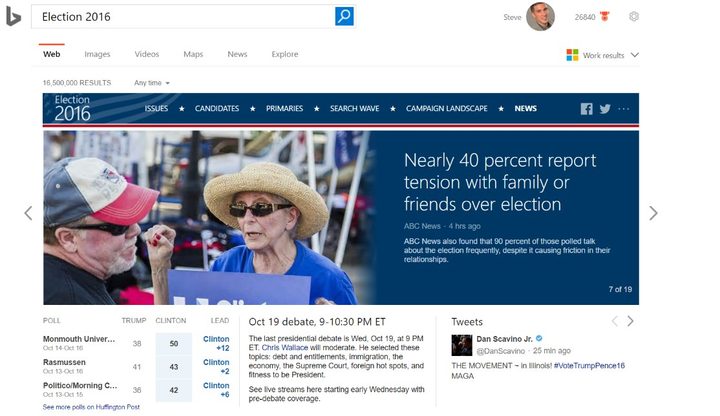Open the news photo of two voters
Viewport: 720px width, 416px height.
[209, 218]
